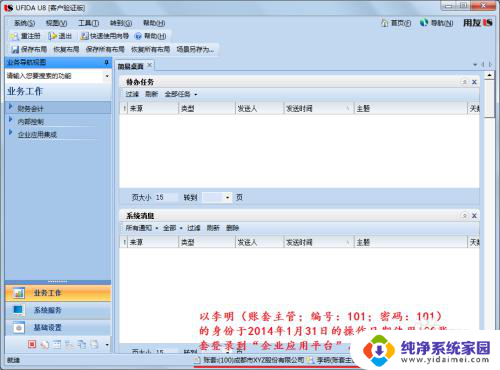The image size is (500, 370).
Task: Click the 退出 exit toolbar icon
Action: (x=53, y=36)
